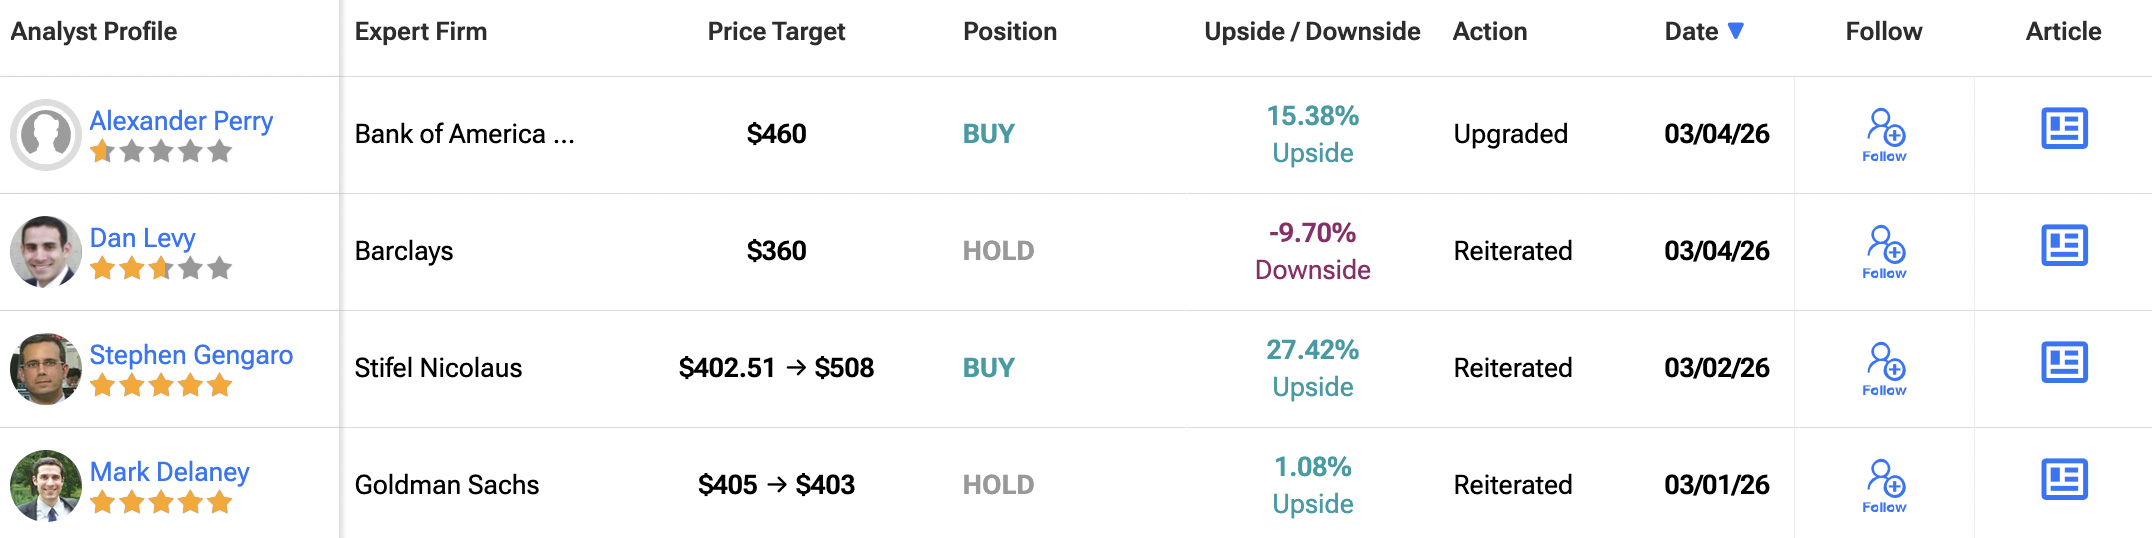
Task: Click the Expert Firm column header
Action: (x=421, y=32)
